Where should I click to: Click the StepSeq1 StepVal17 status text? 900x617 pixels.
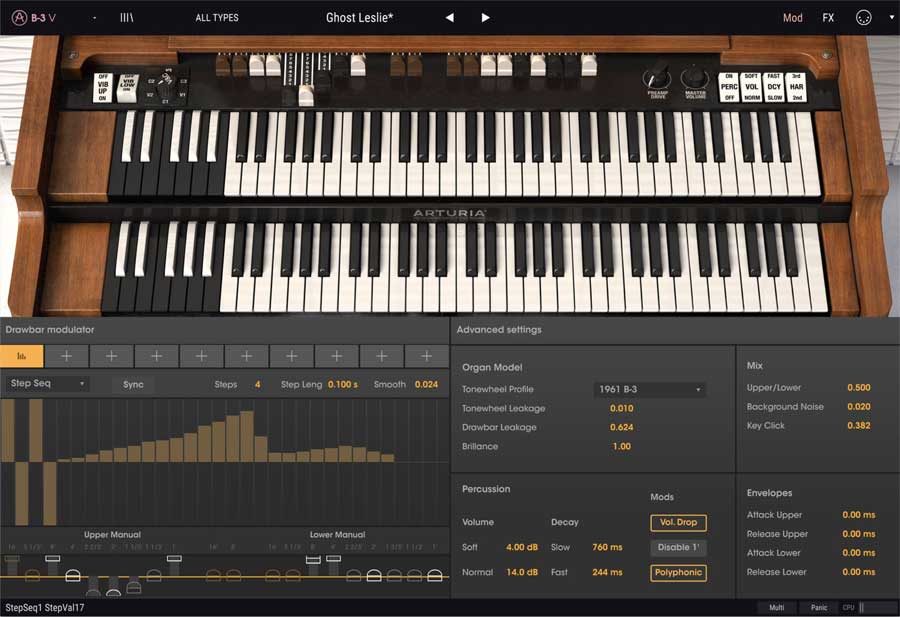45,608
